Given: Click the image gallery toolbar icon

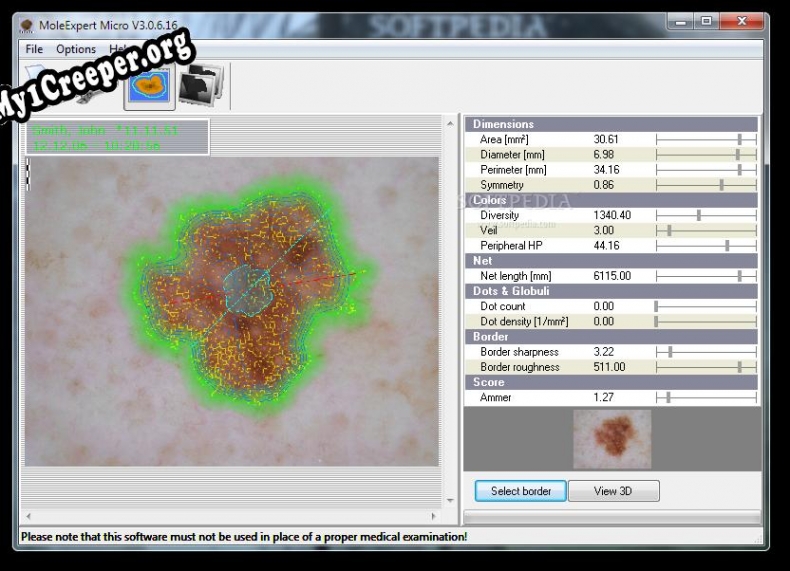Looking at the screenshot, I should (x=202, y=87).
